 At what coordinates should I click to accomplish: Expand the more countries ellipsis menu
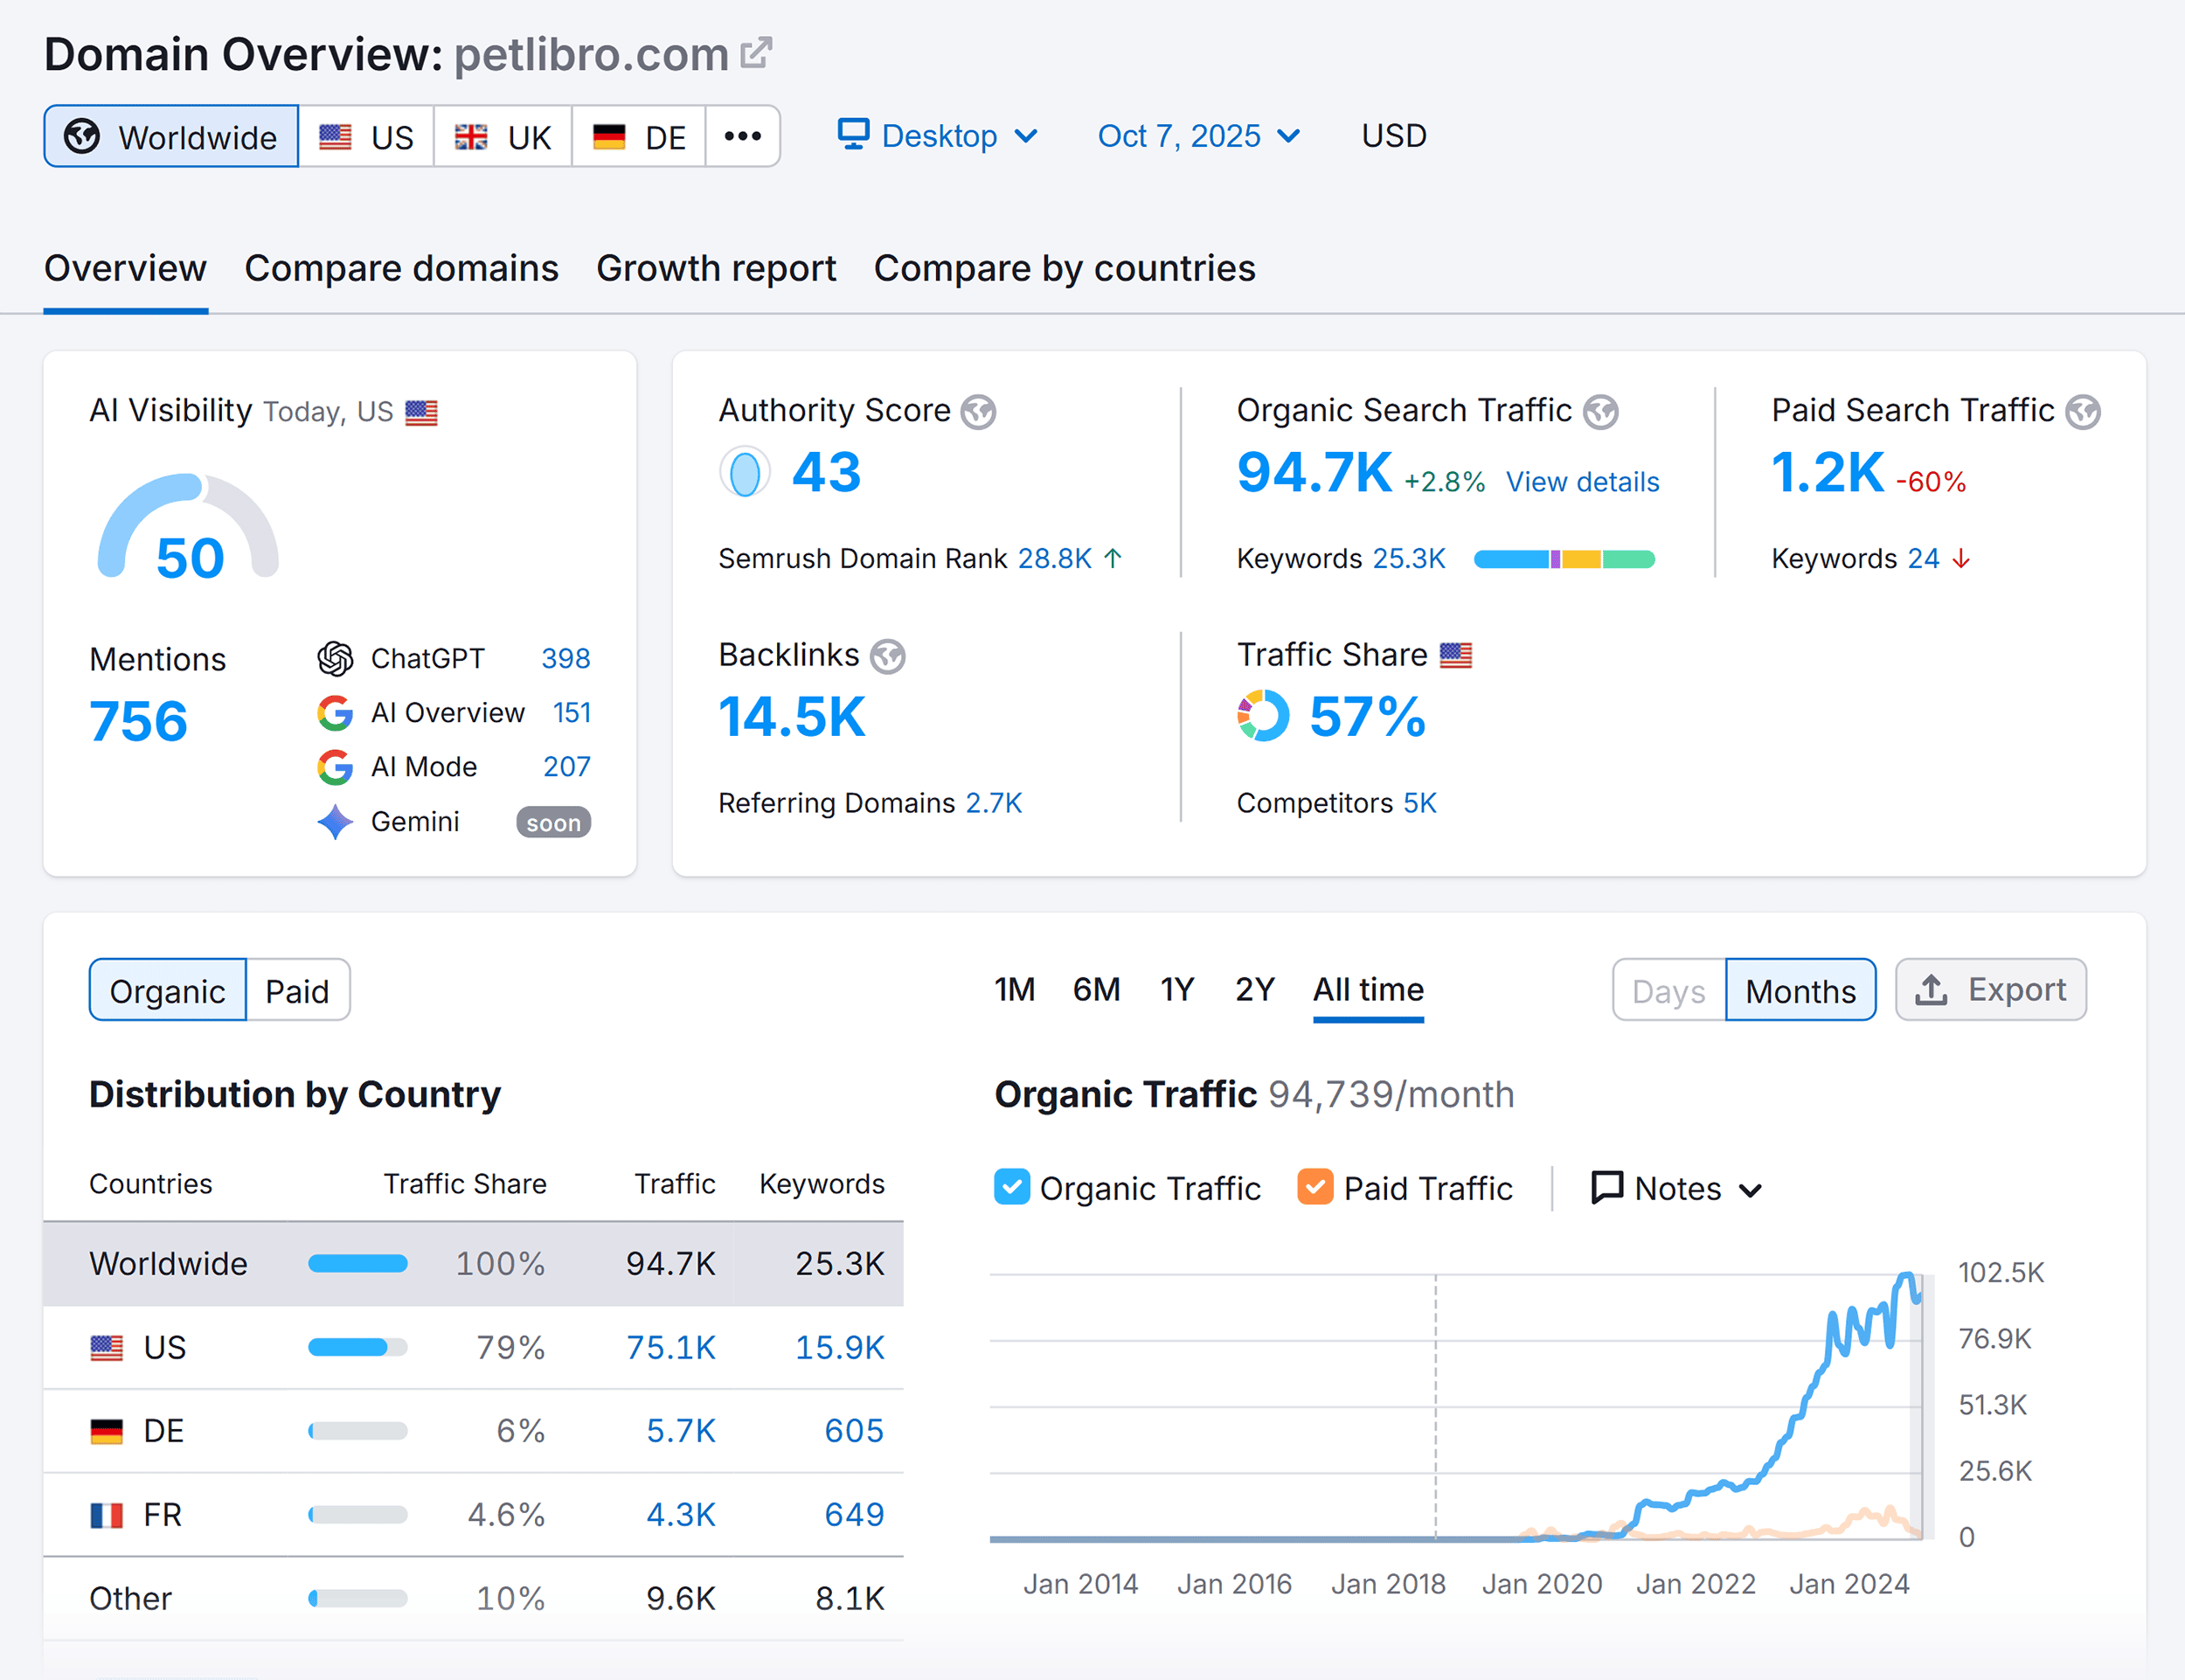743,136
